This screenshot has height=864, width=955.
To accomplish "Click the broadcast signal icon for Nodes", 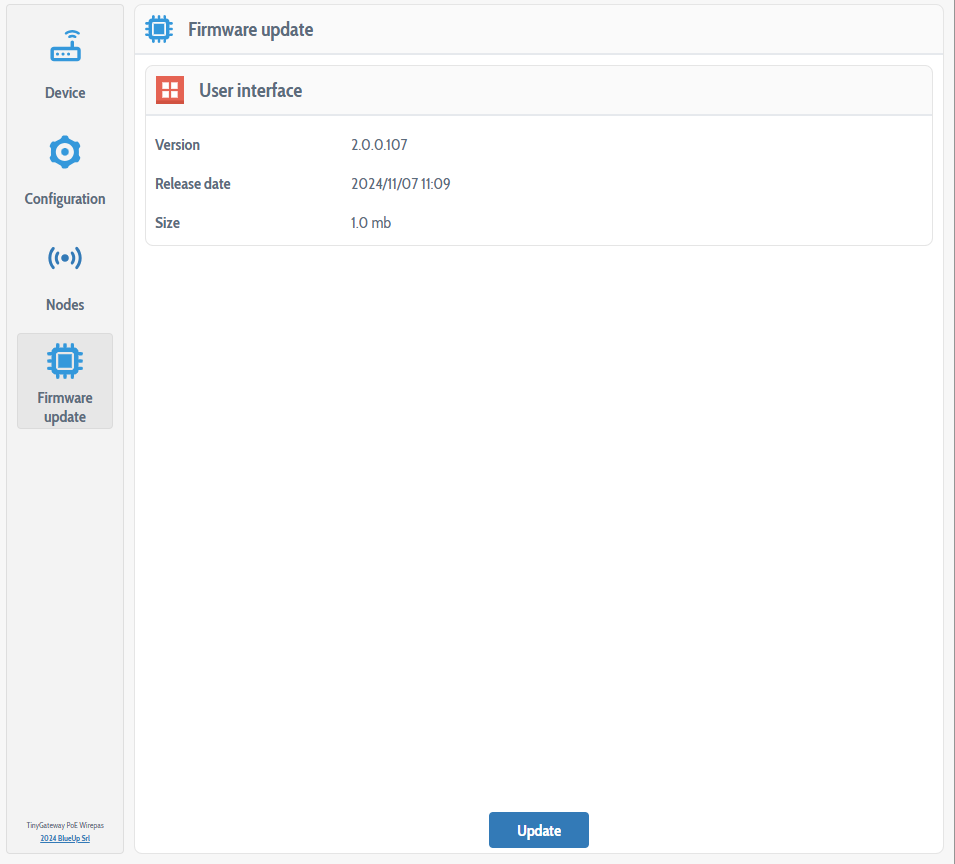I will [x=65, y=258].
